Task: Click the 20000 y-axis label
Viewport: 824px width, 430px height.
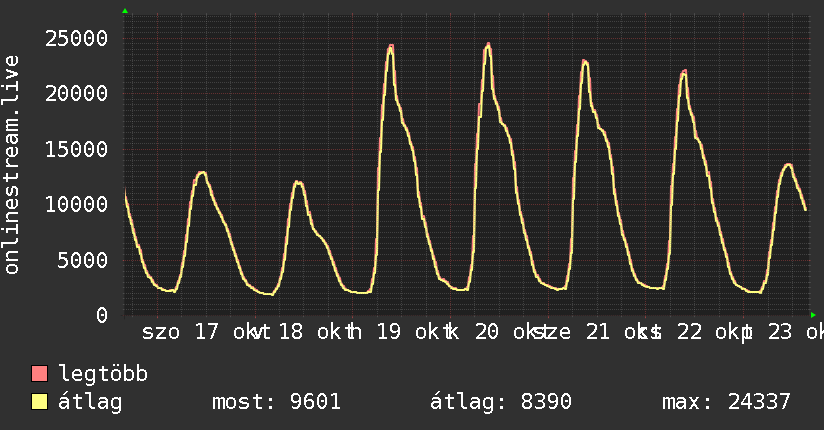Action: 76,94
